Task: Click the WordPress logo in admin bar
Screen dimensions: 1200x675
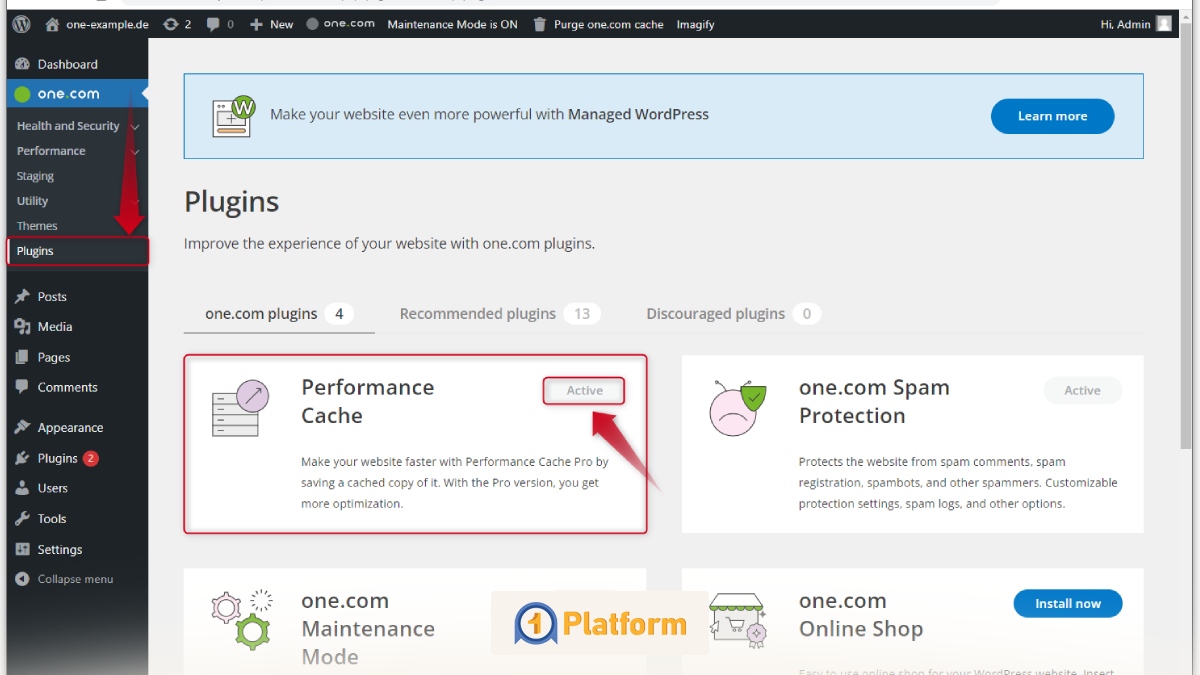Action: click(22, 24)
